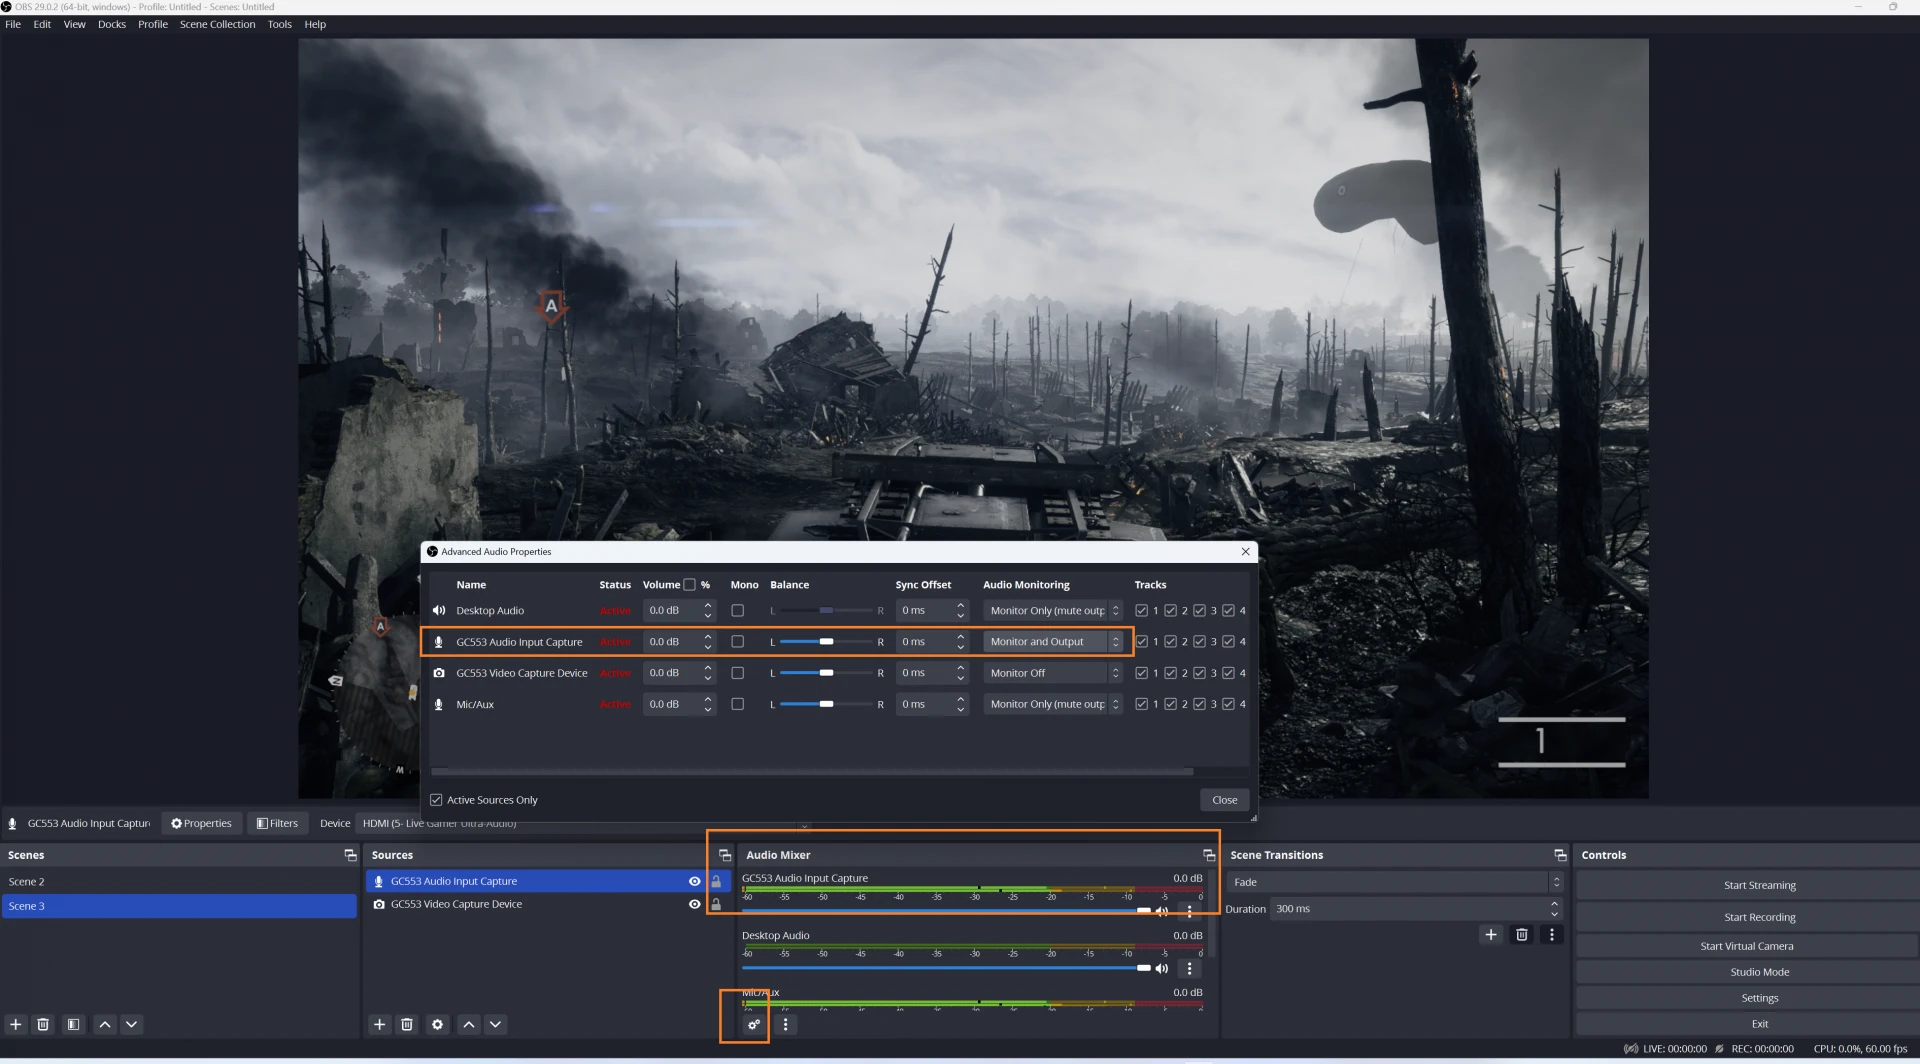
Task: Enable Mono for GC553 Audio Input Capture
Action: [x=738, y=642]
